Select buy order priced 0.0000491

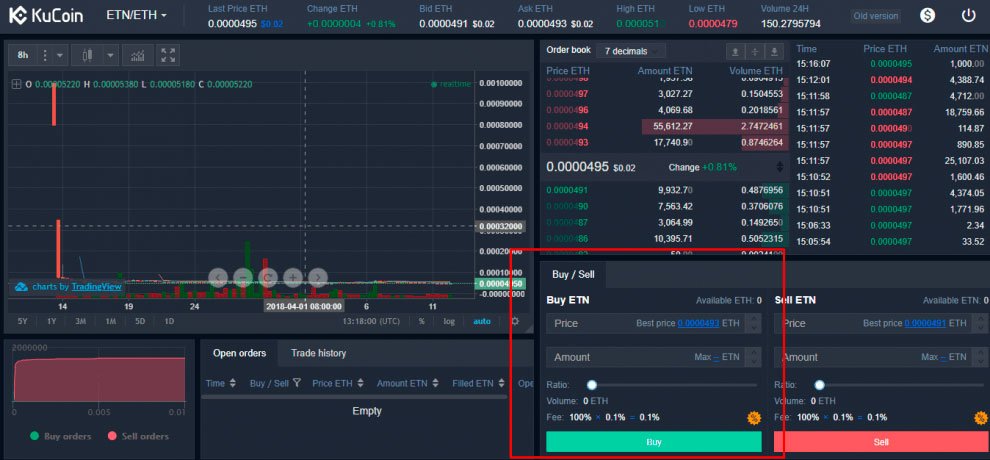pyautogui.click(x=665, y=190)
